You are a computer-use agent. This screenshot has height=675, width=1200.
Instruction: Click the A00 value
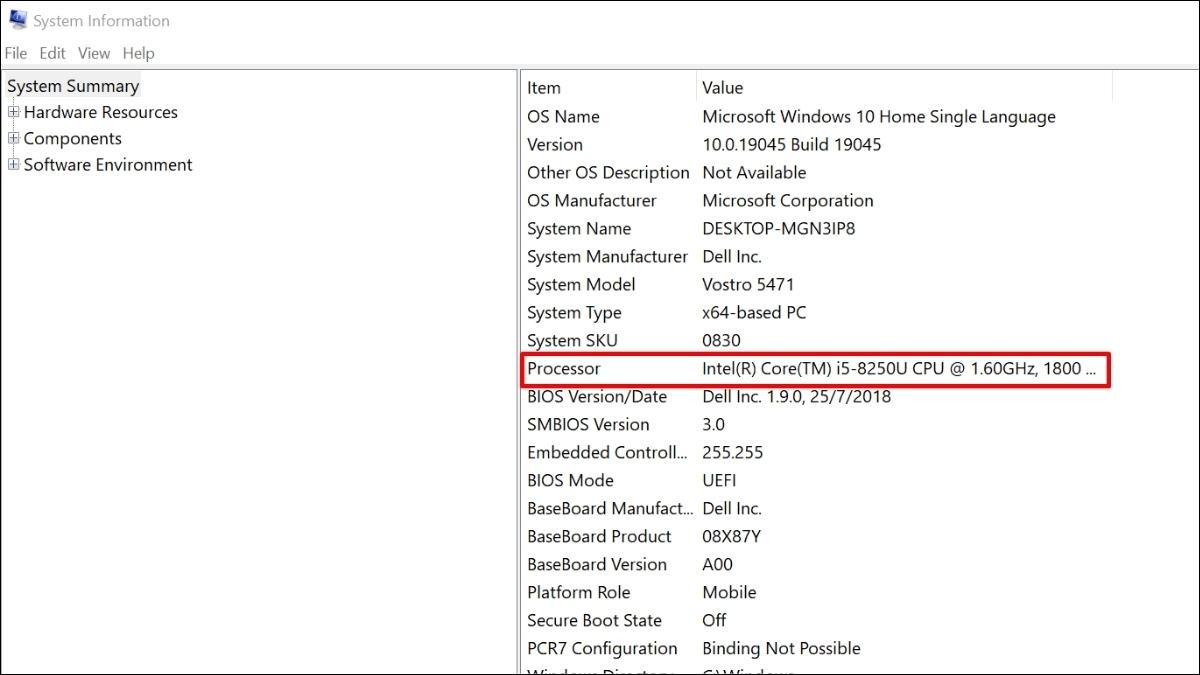718,565
